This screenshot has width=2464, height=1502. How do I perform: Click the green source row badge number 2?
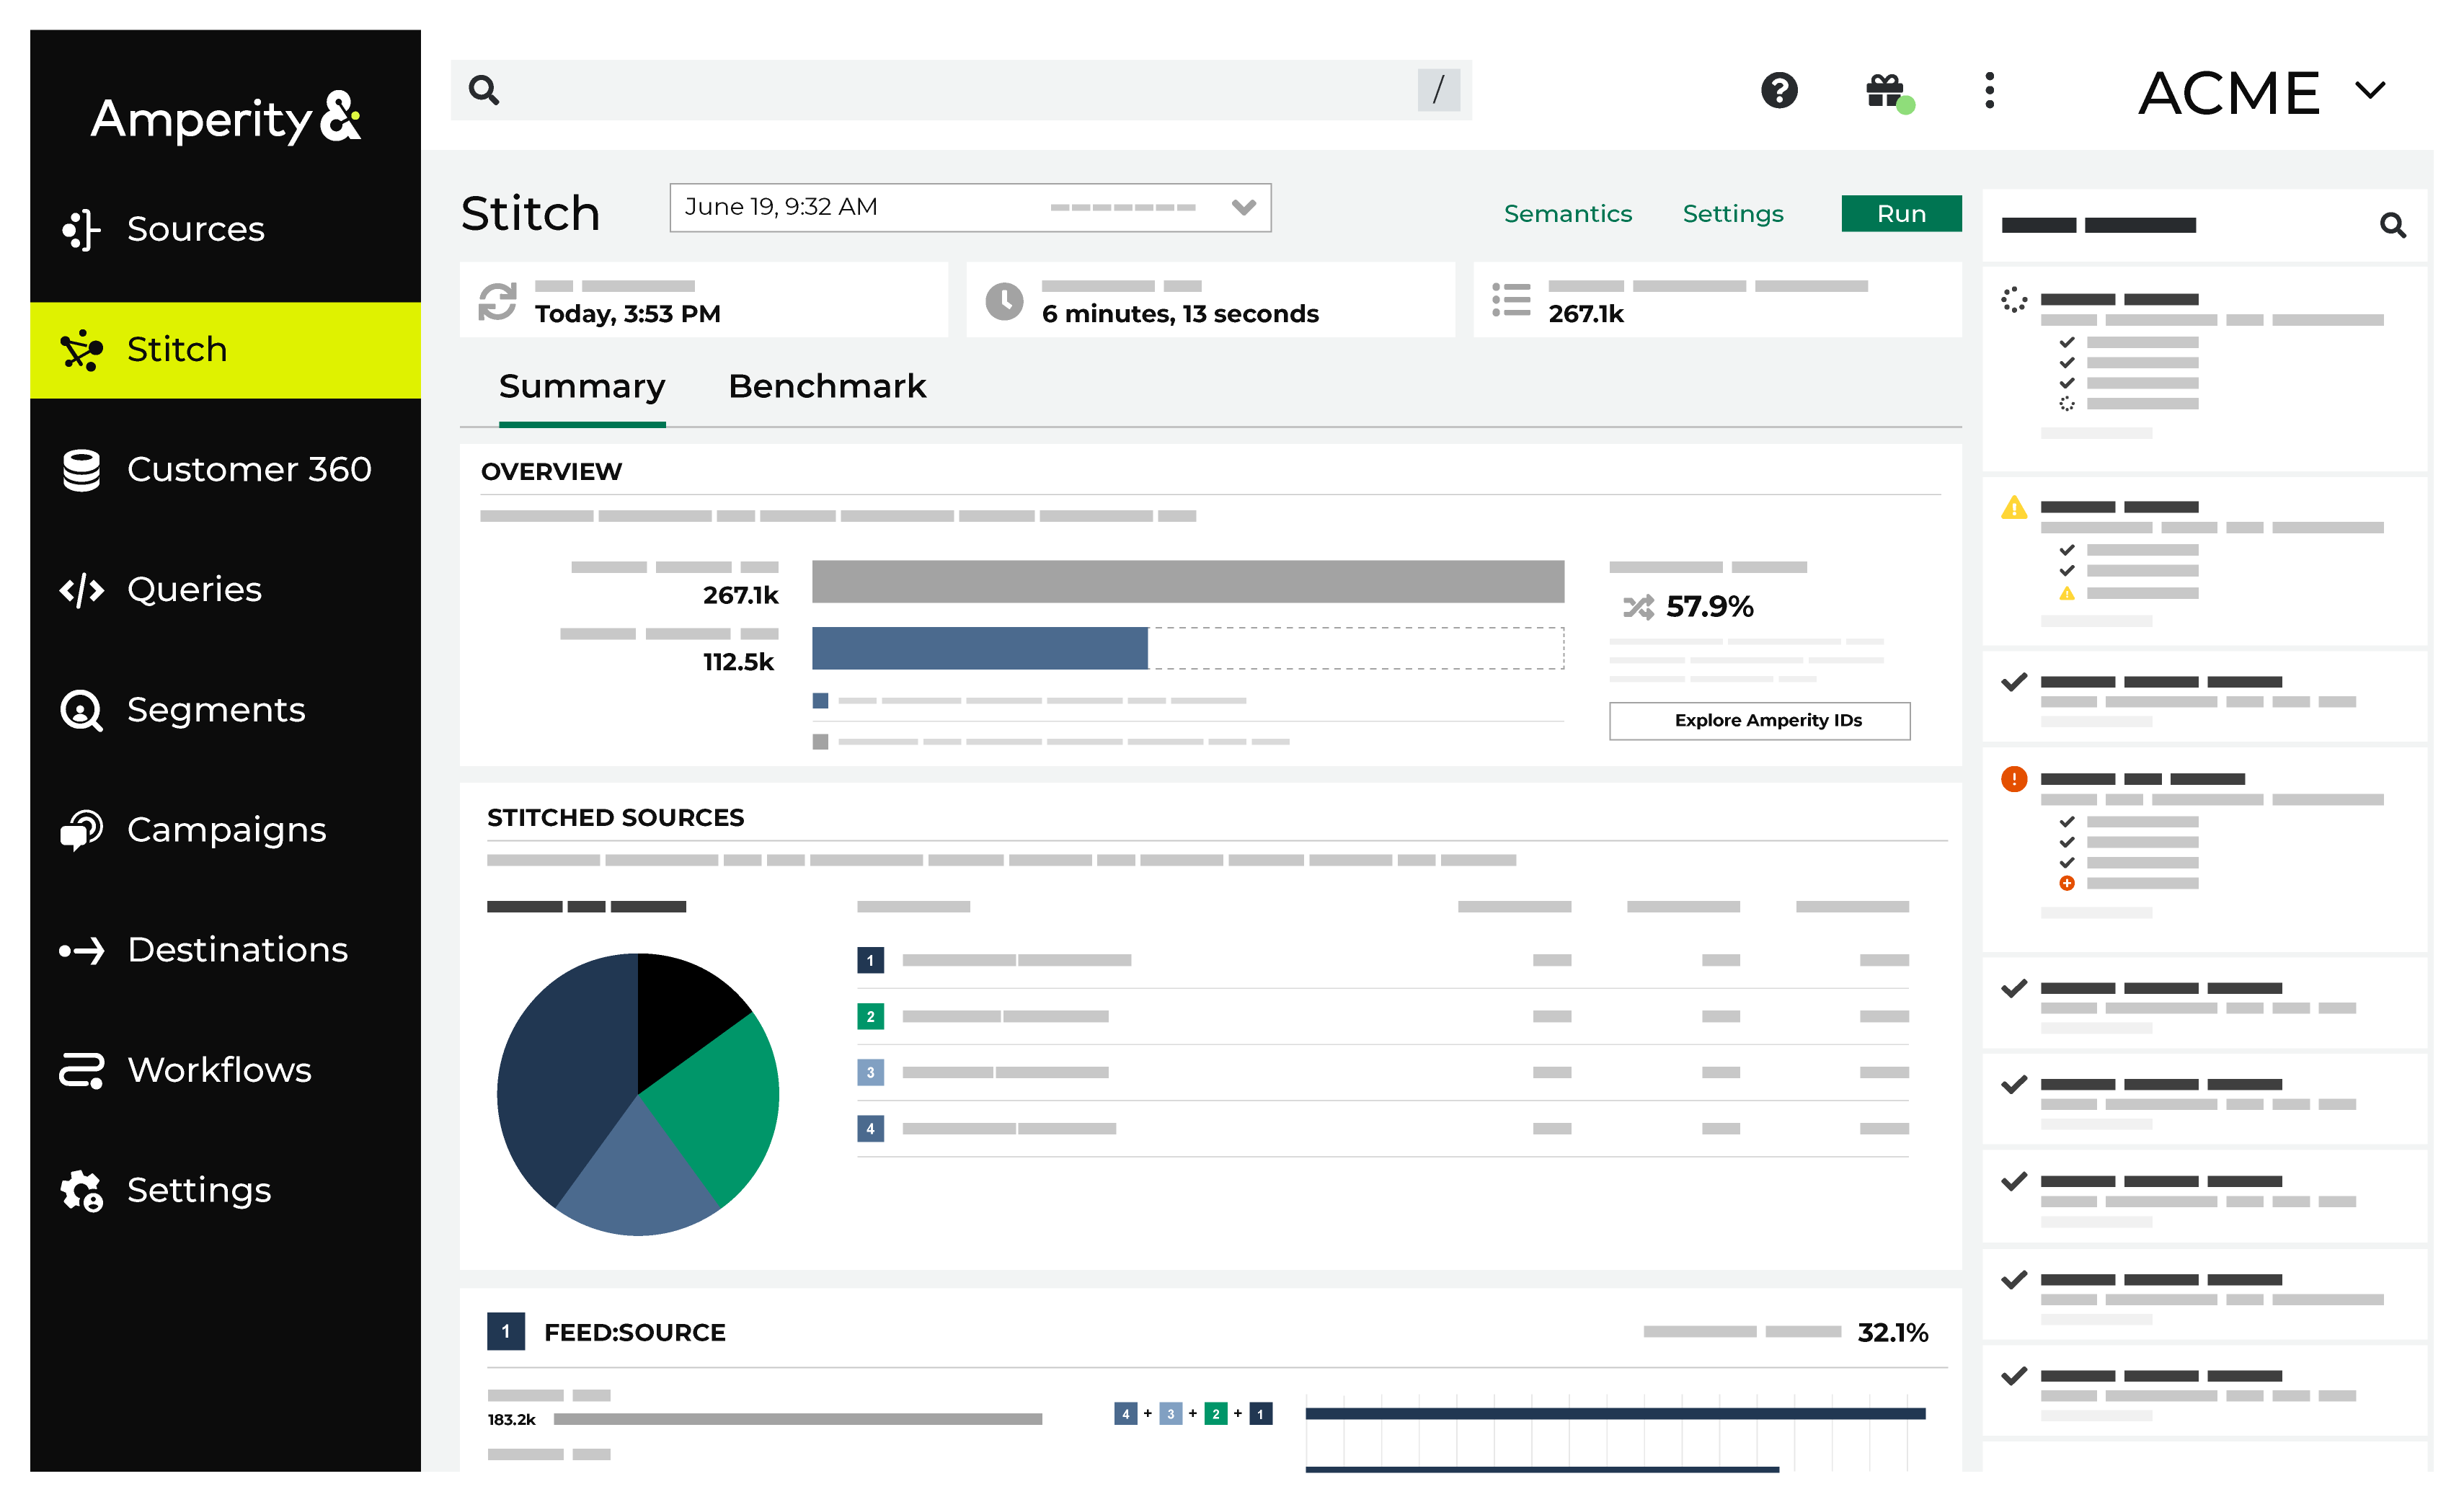(x=870, y=1016)
